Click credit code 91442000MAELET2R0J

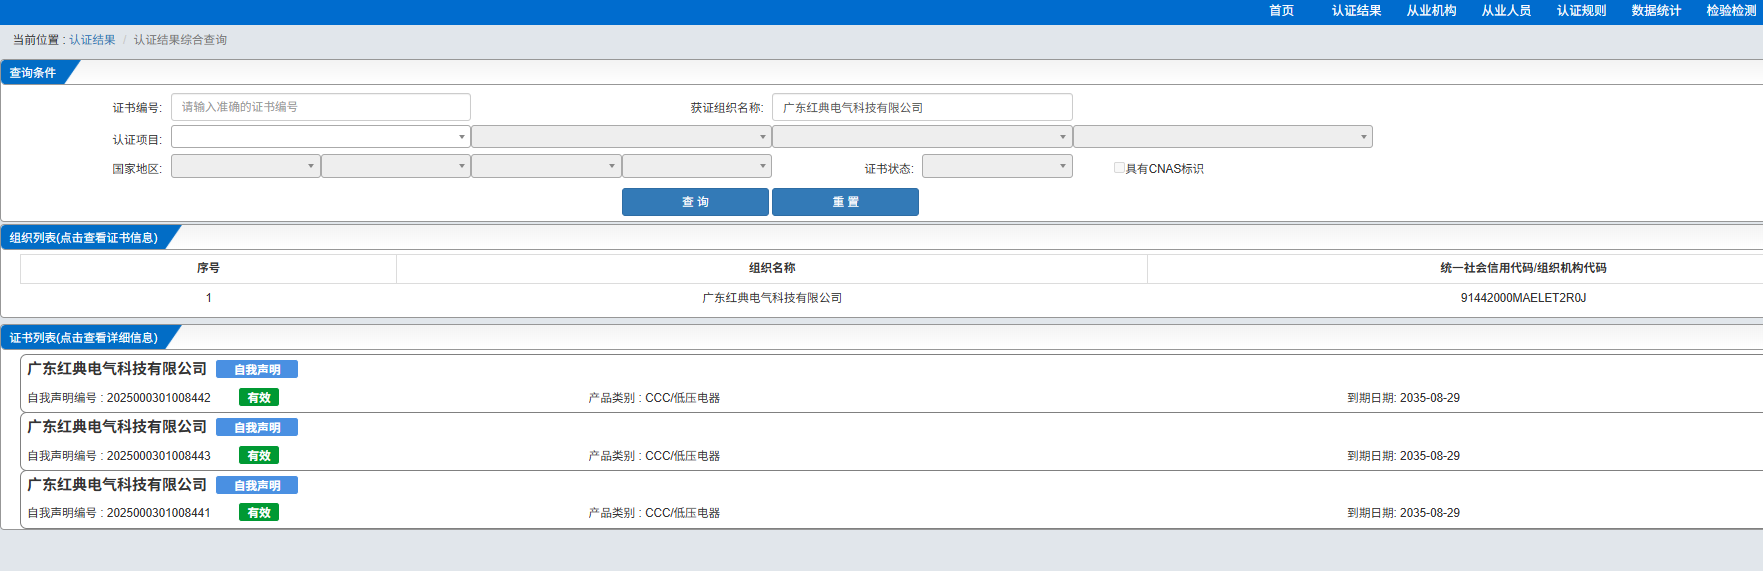1523,298
